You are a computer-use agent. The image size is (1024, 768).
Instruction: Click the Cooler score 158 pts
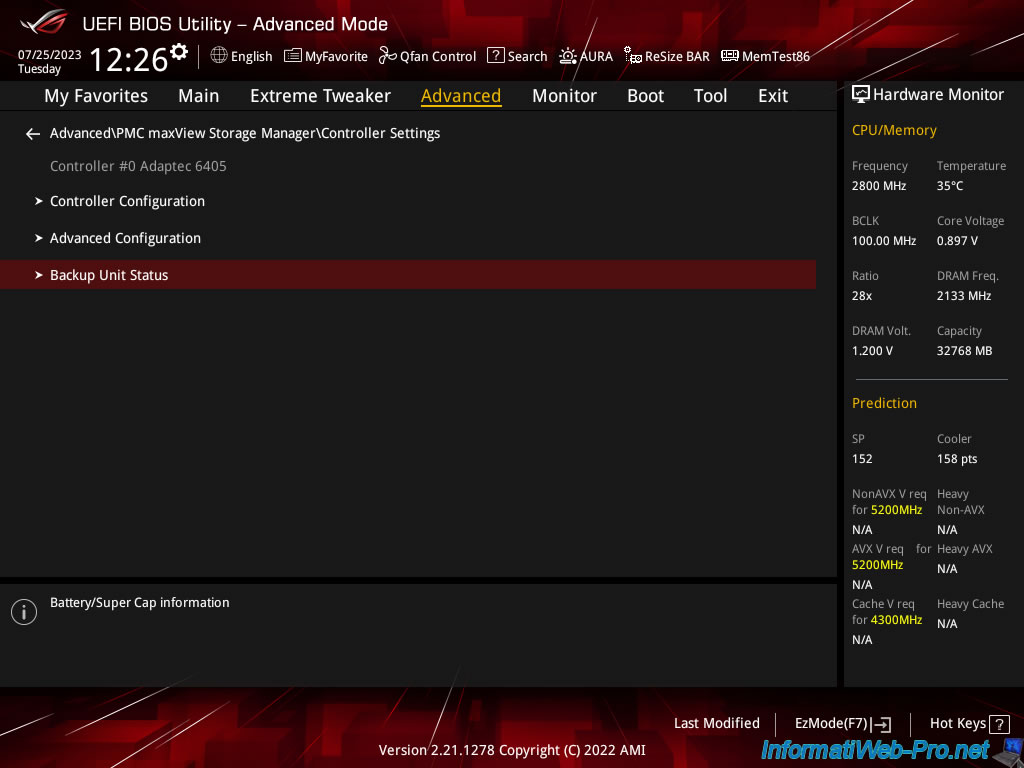point(957,459)
